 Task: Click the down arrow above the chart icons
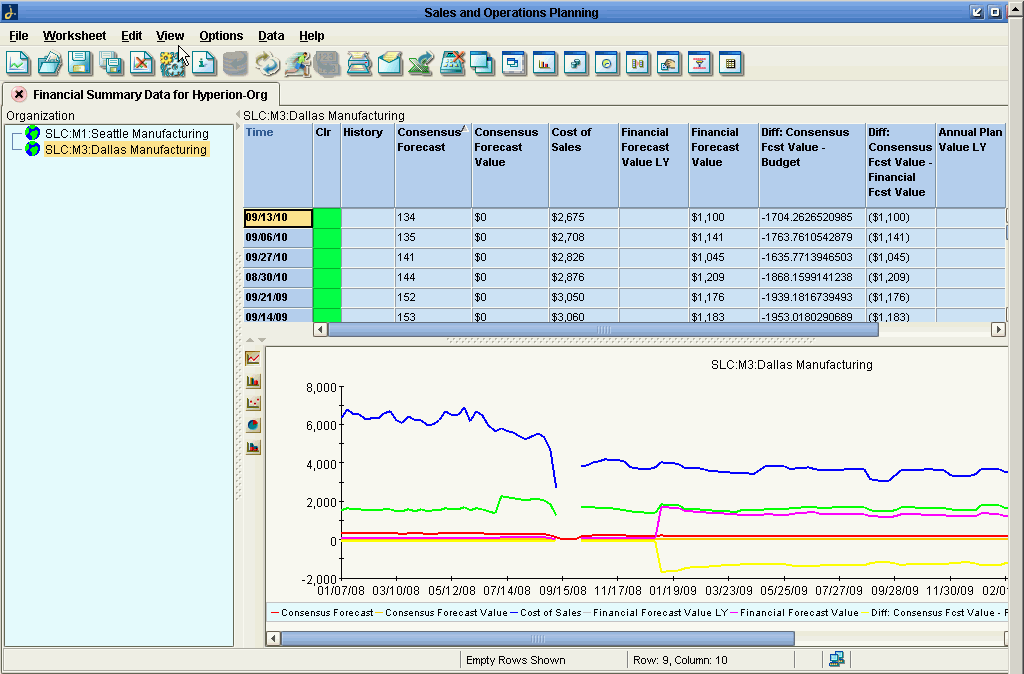(260, 341)
